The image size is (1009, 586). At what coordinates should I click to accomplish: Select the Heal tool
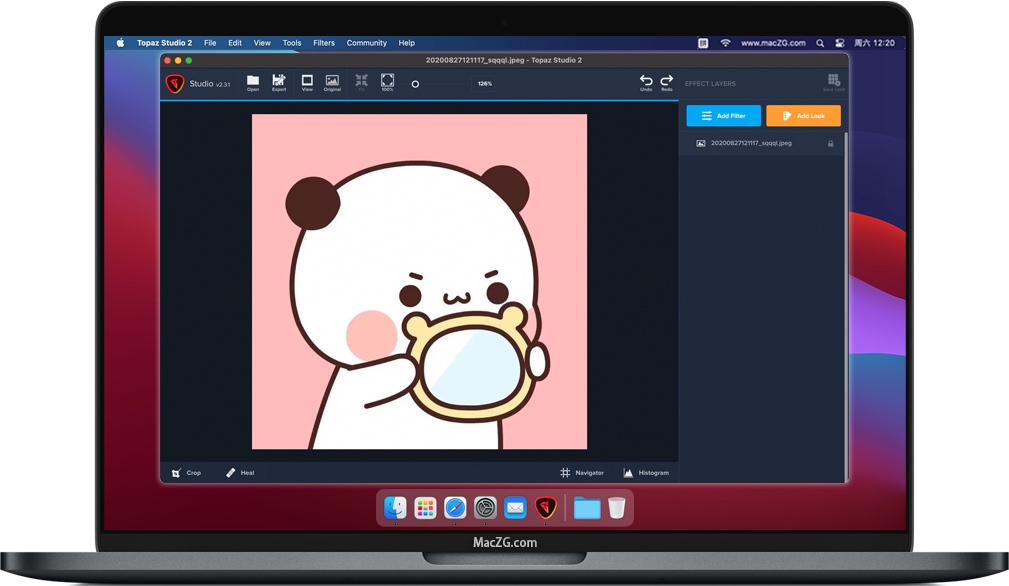tap(240, 472)
